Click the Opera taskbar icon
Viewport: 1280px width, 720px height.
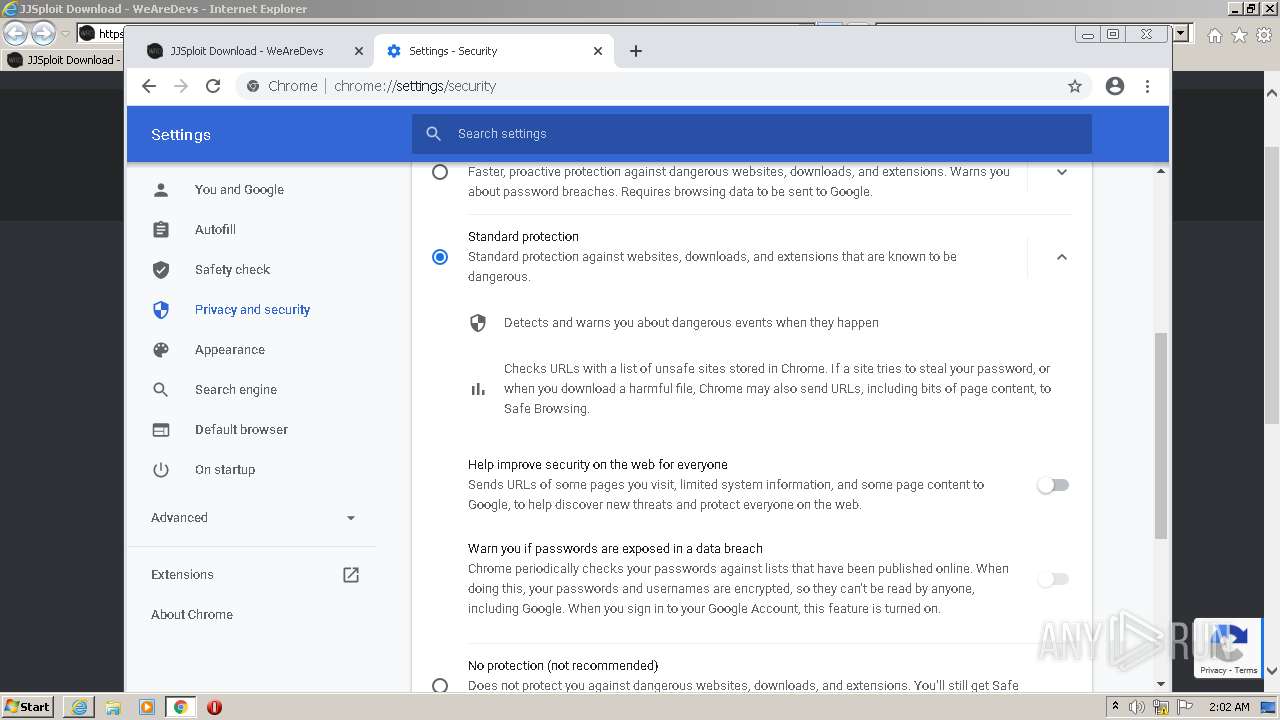[214, 707]
